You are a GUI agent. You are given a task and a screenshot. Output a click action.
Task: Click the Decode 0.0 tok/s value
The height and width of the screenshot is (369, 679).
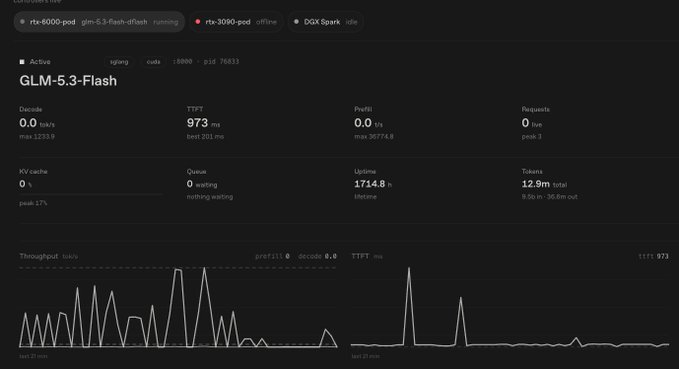(37, 123)
